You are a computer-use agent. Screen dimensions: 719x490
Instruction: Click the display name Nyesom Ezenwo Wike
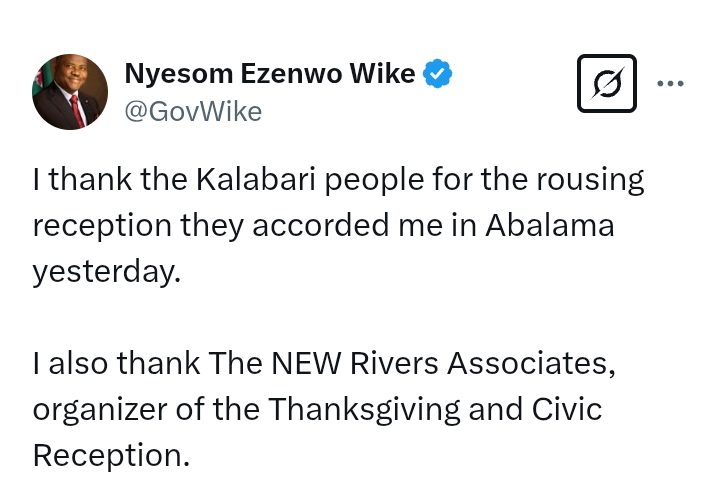tap(269, 73)
